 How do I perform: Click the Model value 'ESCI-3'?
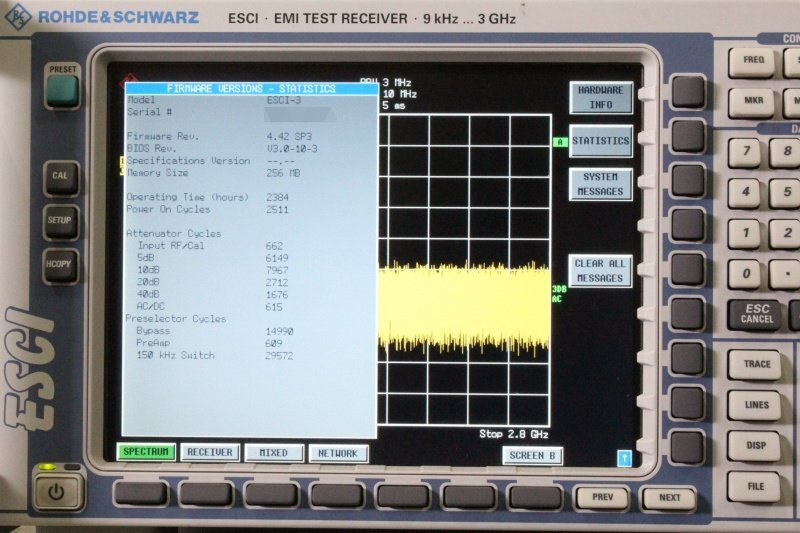point(284,100)
